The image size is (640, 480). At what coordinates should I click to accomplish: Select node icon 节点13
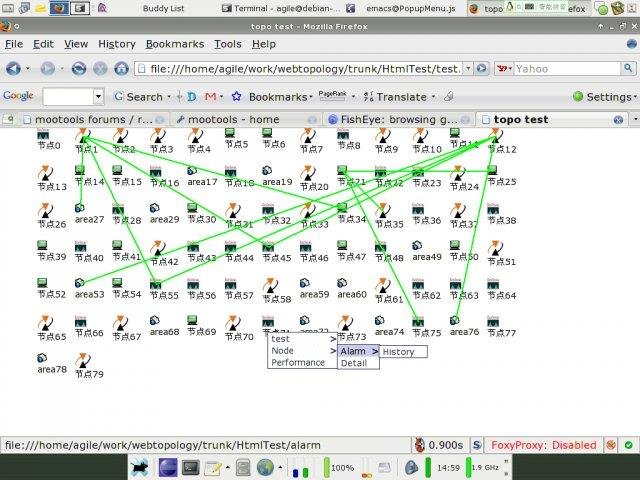point(45,173)
